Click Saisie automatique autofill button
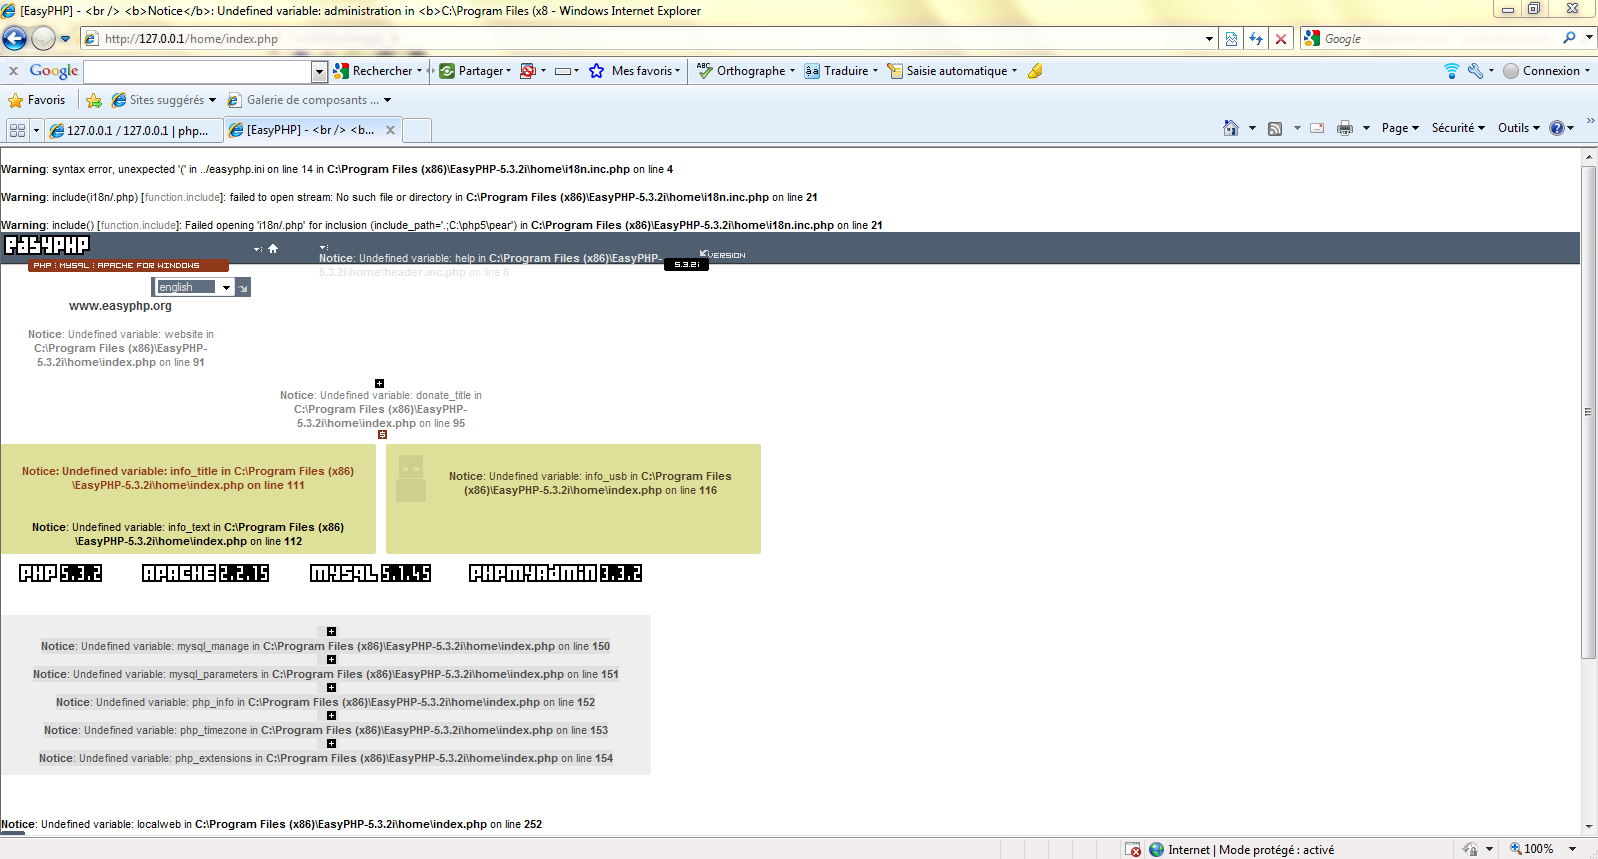 952,71
